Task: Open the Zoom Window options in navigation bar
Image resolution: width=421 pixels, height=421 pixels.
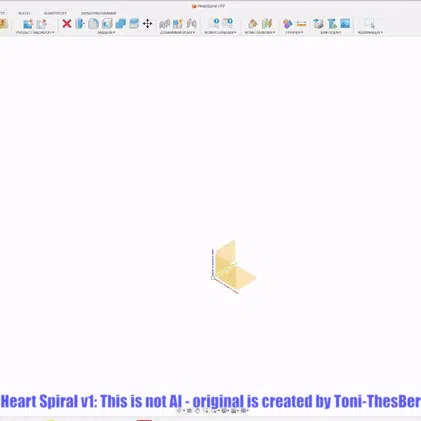Action: 214,411
